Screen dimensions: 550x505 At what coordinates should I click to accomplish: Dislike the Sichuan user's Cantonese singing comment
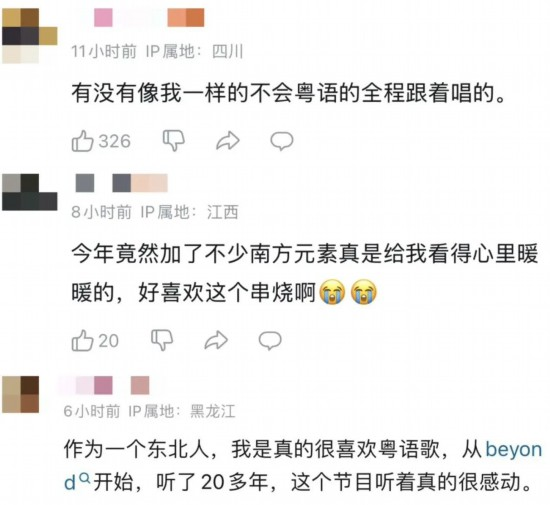pos(174,141)
